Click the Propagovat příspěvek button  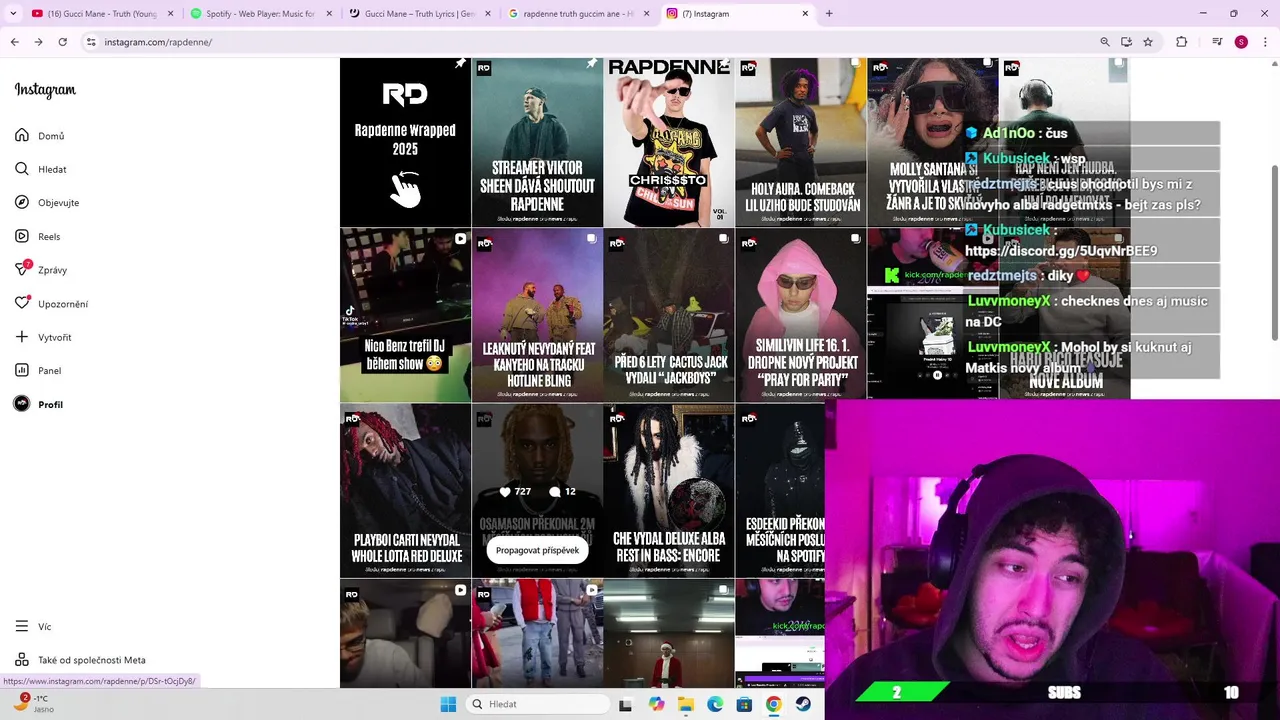click(x=537, y=550)
